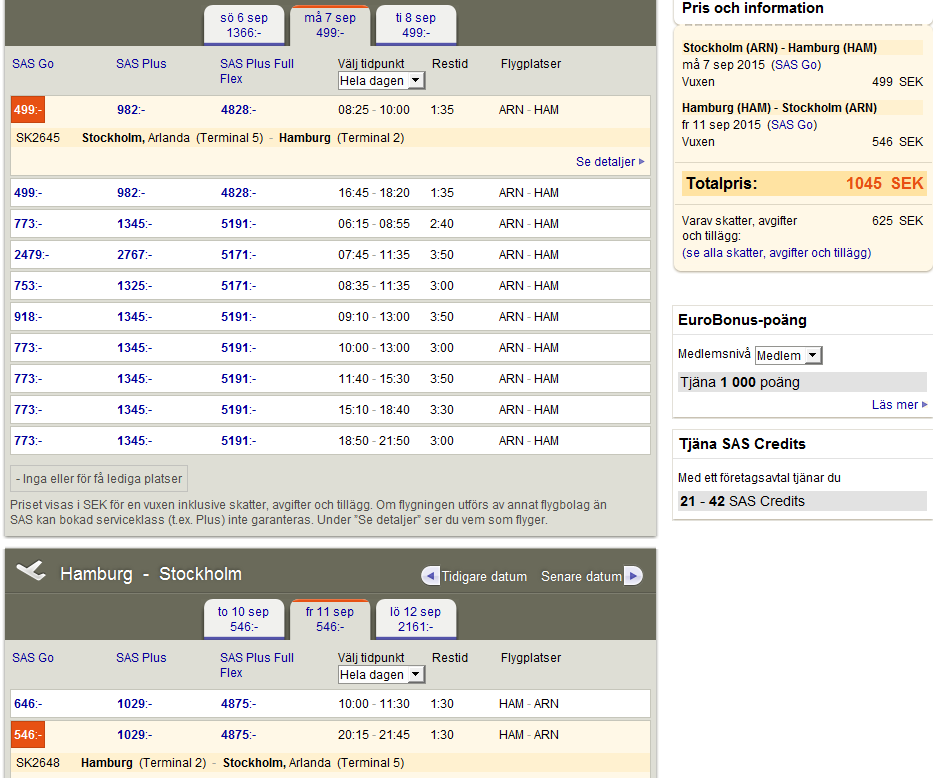Choose the 2767:- SAS Plus fare at 07:45
Screen dimensions: 933x778
click(x=134, y=255)
